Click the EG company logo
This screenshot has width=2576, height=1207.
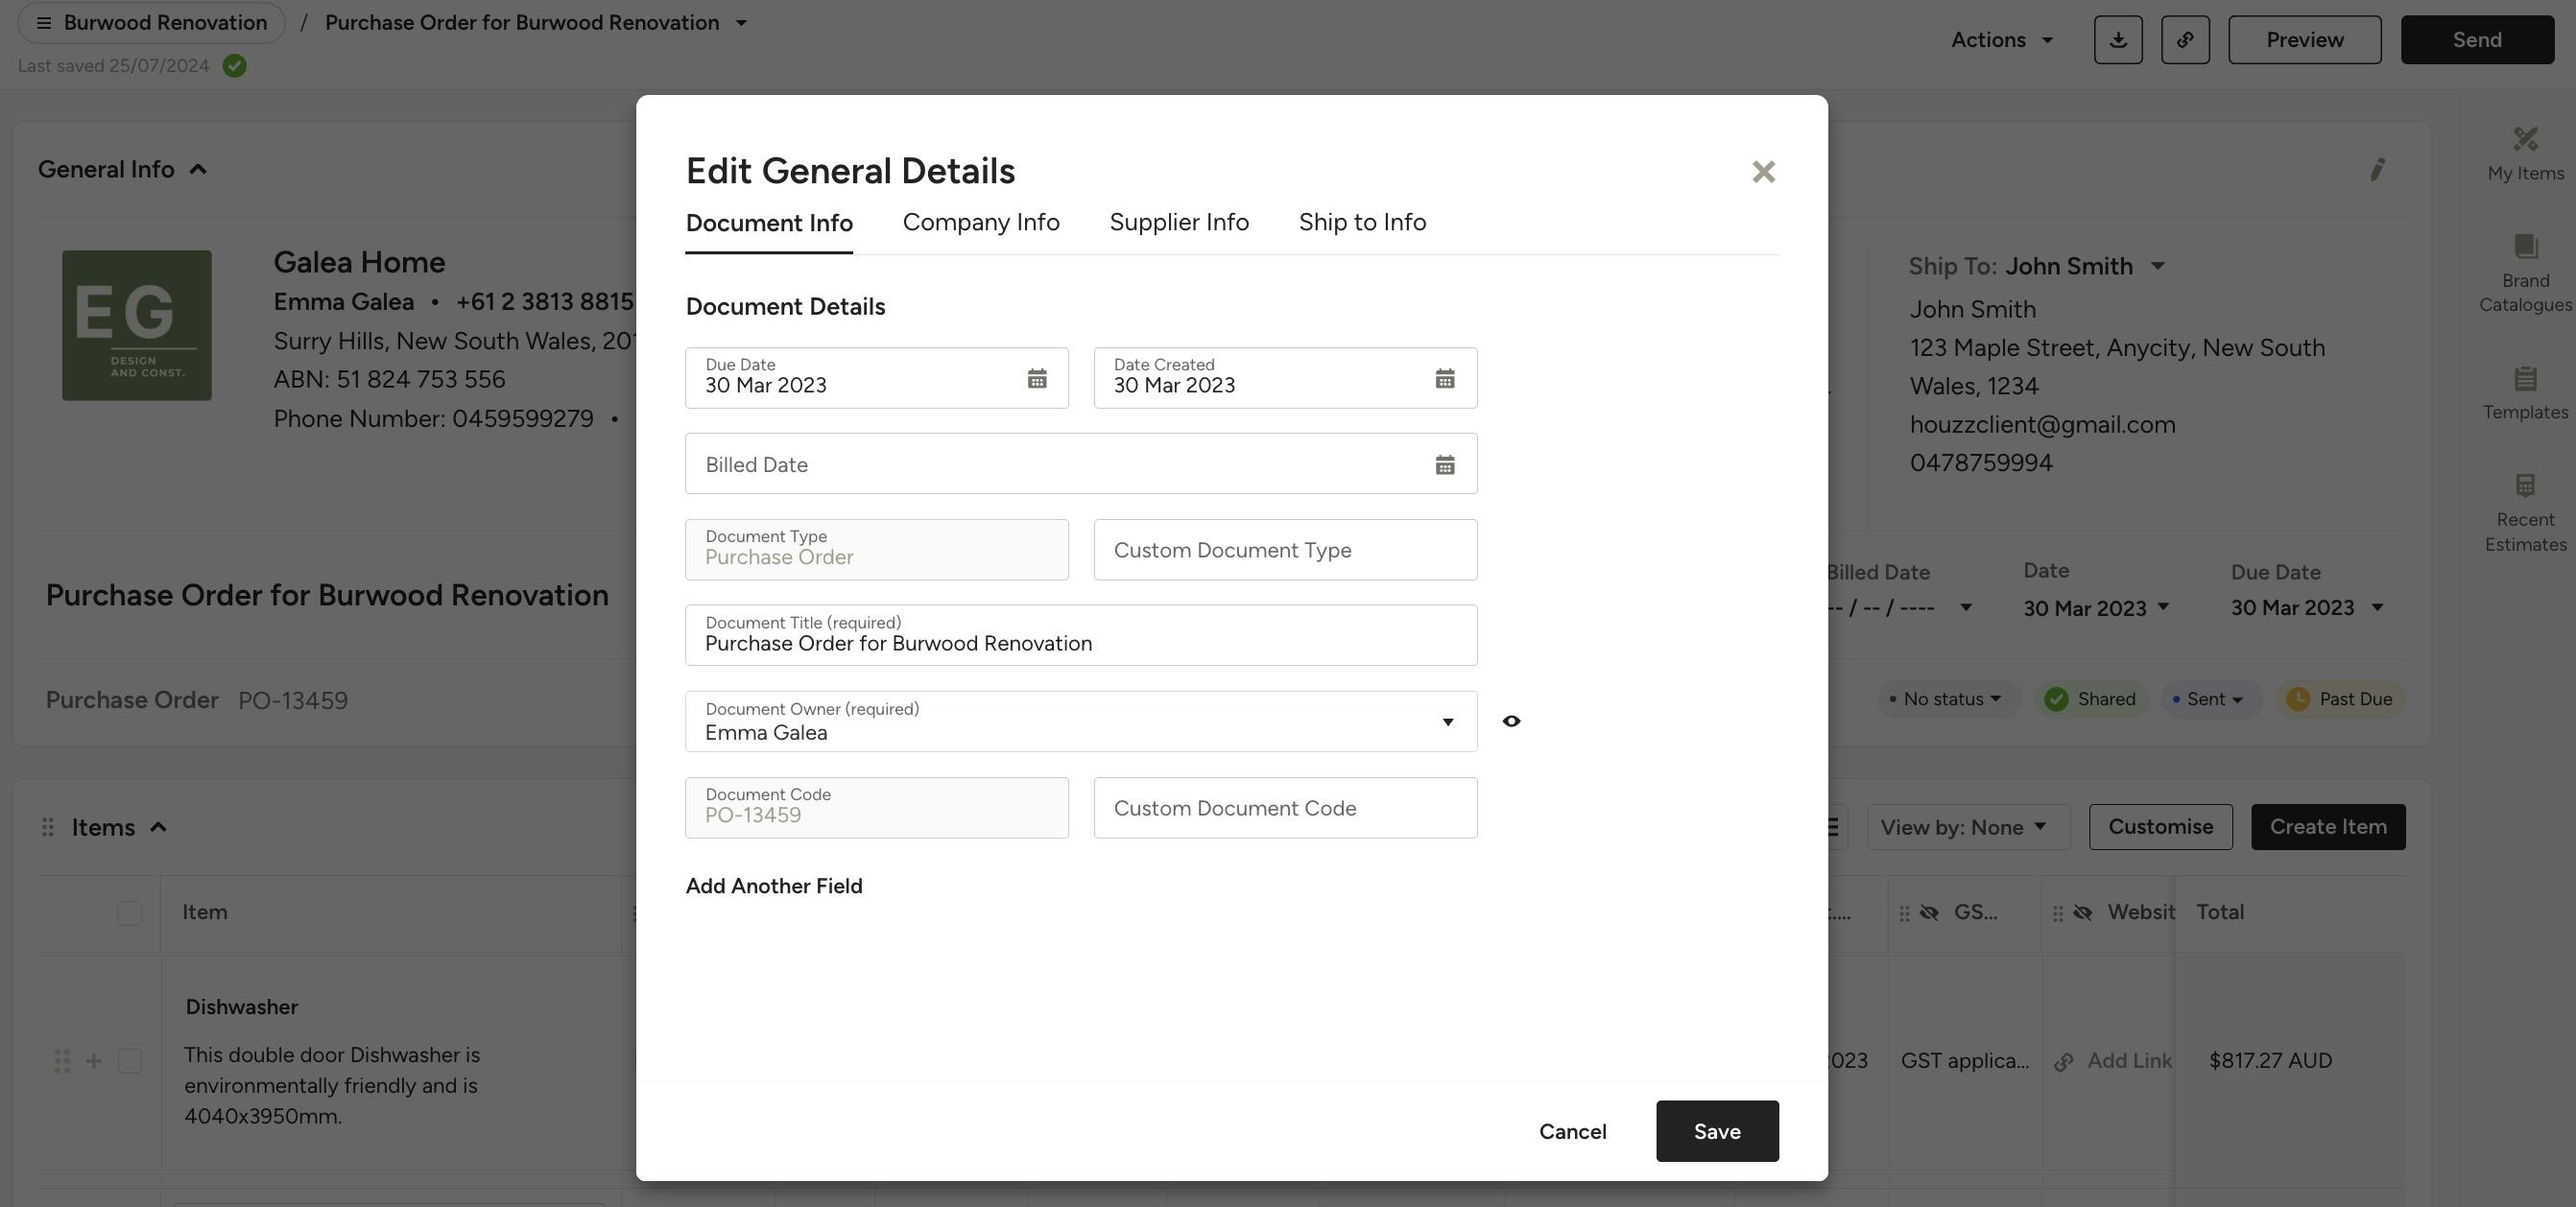click(x=137, y=325)
